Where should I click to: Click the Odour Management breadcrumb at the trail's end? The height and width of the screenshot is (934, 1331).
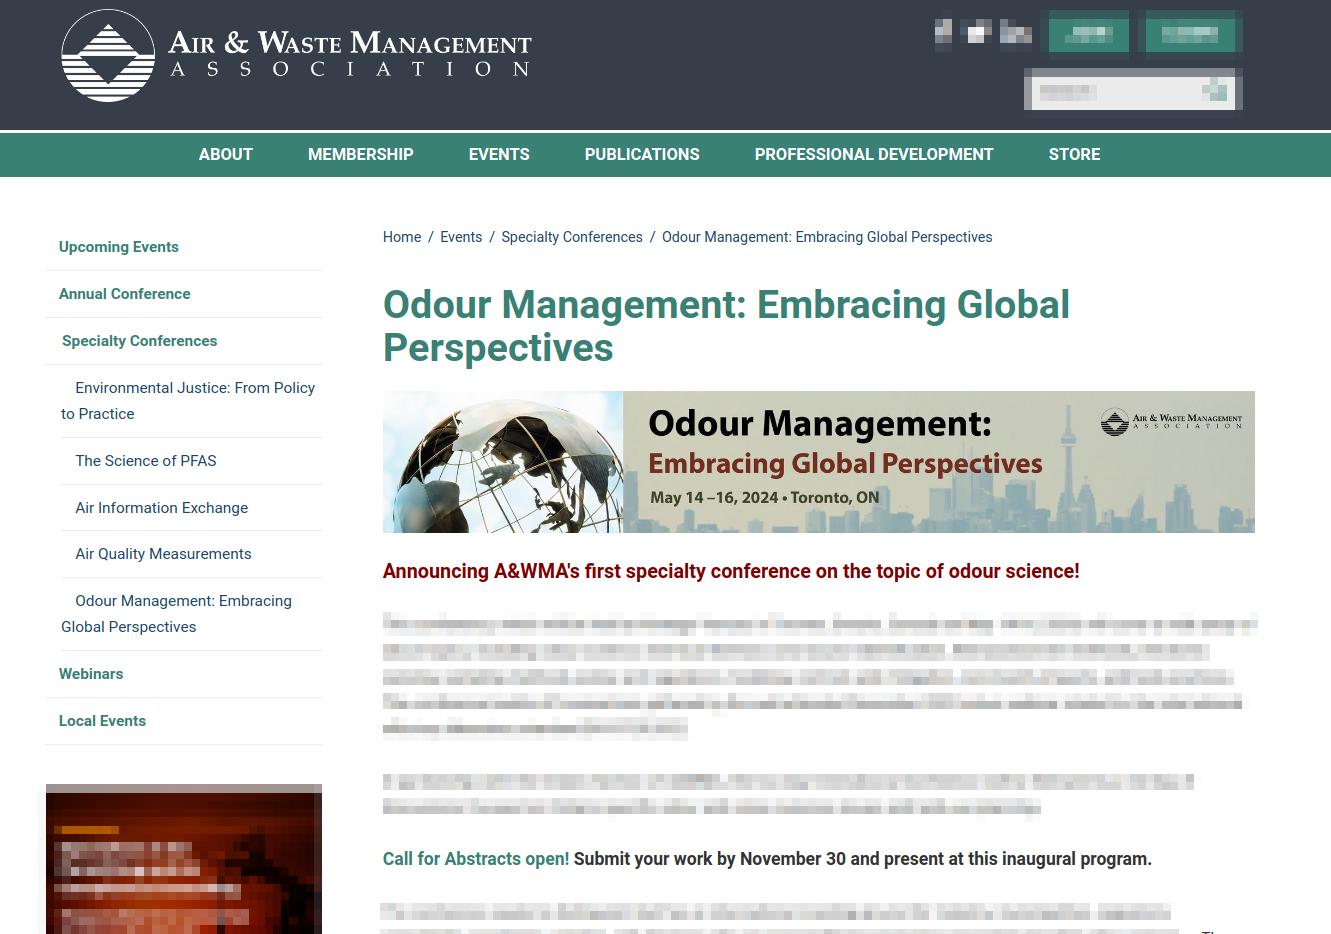pyautogui.click(x=827, y=237)
